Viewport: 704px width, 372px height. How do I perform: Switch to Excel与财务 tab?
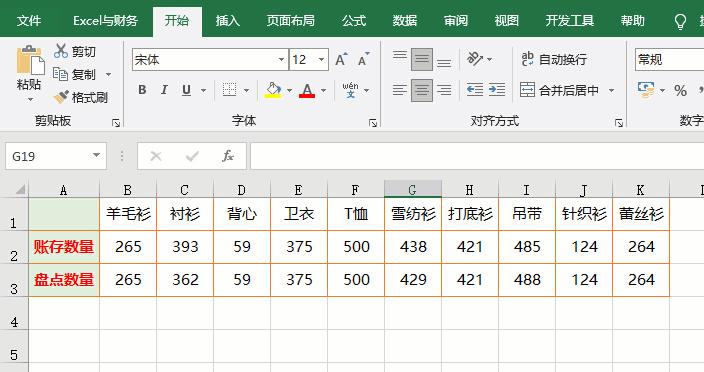pos(106,21)
